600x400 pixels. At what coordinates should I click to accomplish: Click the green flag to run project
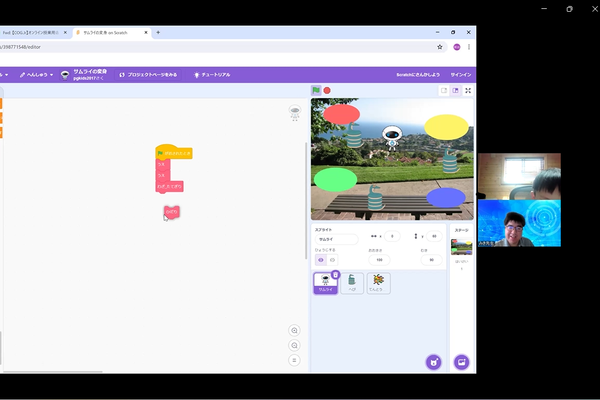[316, 90]
